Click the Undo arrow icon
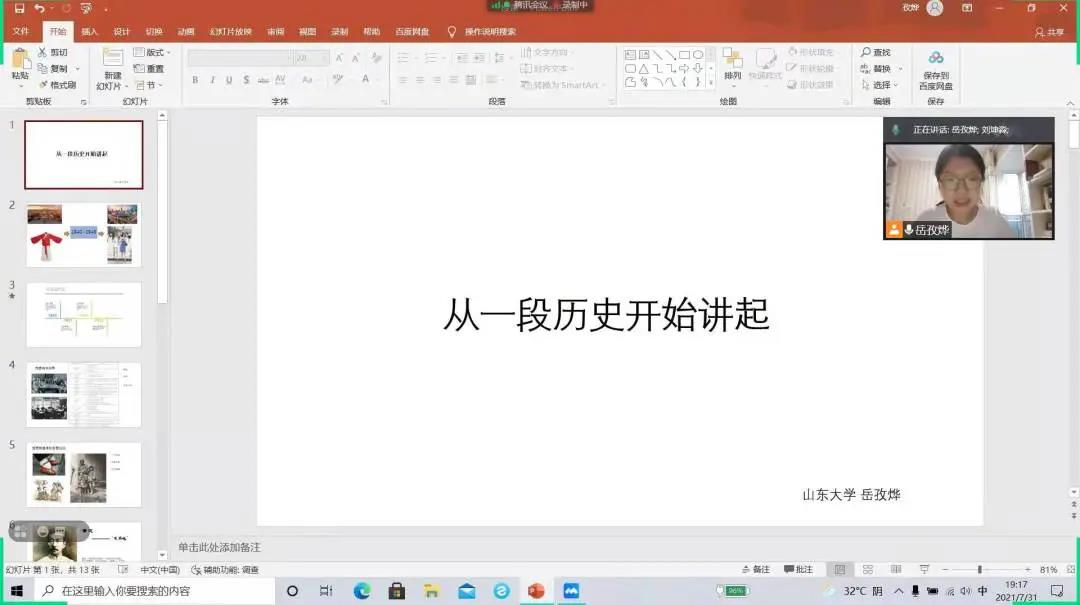Viewport: 1080px width, 605px height. point(40,8)
